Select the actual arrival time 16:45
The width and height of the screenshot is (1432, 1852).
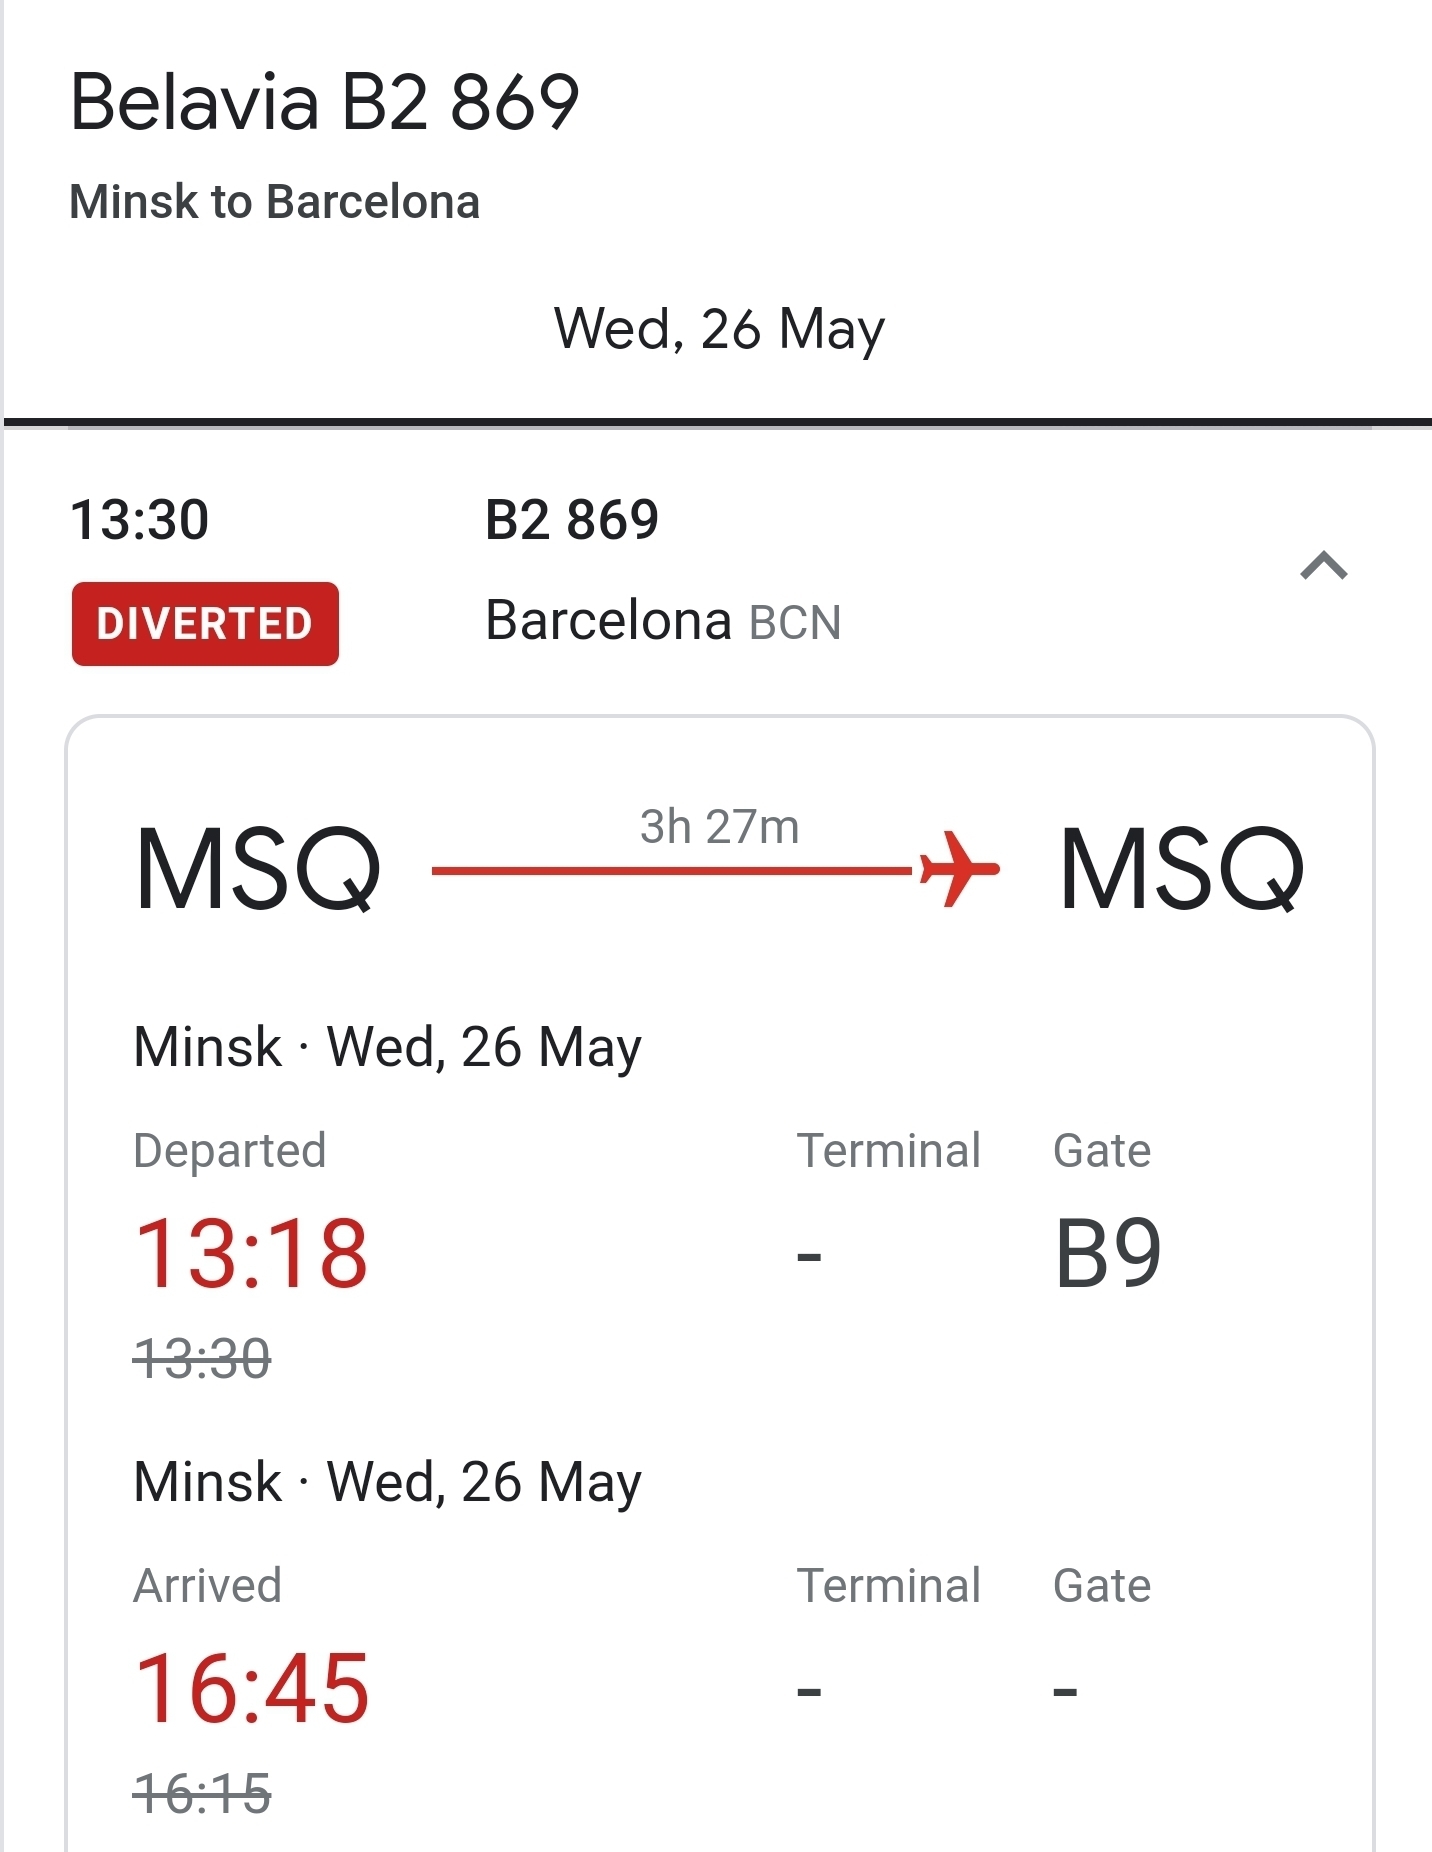tap(251, 1688)
